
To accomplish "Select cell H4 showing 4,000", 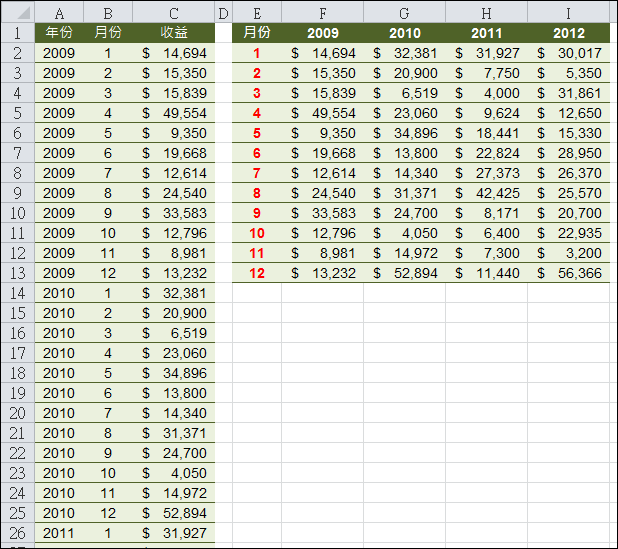I will [x=487, y=93].
